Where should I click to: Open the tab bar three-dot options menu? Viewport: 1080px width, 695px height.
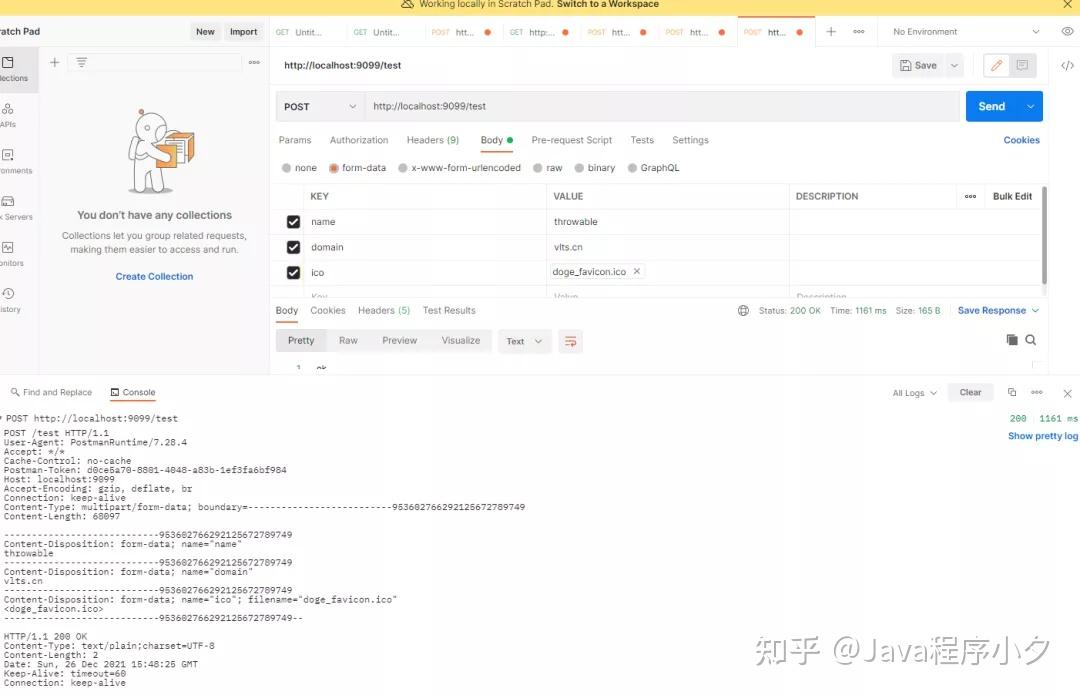[x=859, y=32]
